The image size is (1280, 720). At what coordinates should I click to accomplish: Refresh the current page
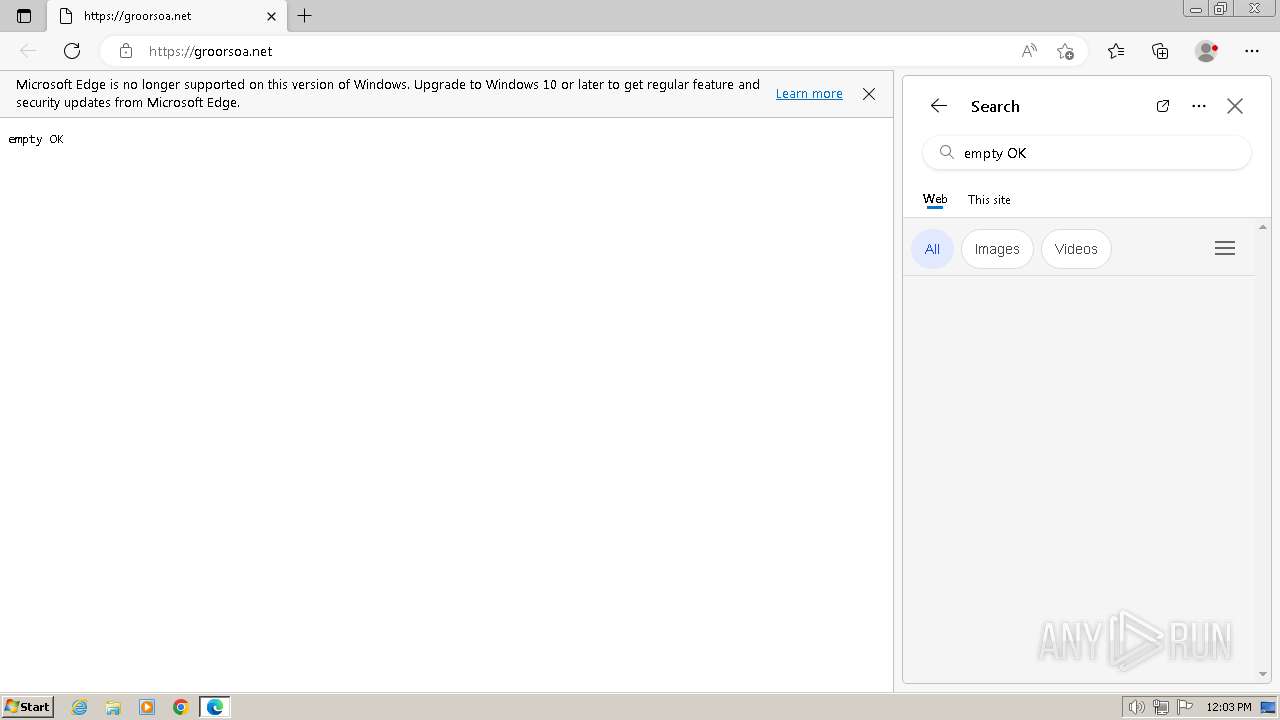coord(72,51)
